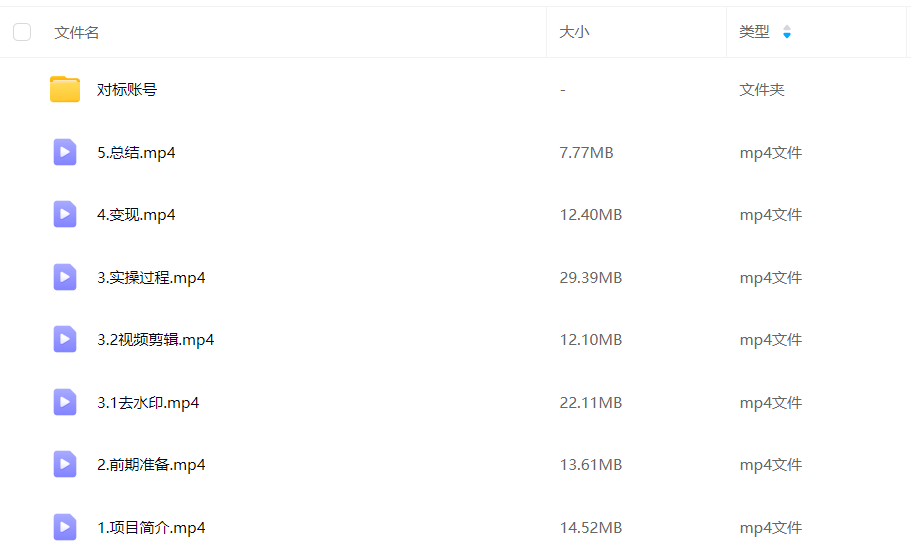911x557 pixels.
Task: Sort files by 文件名 column header
Action: pos(77,32)
